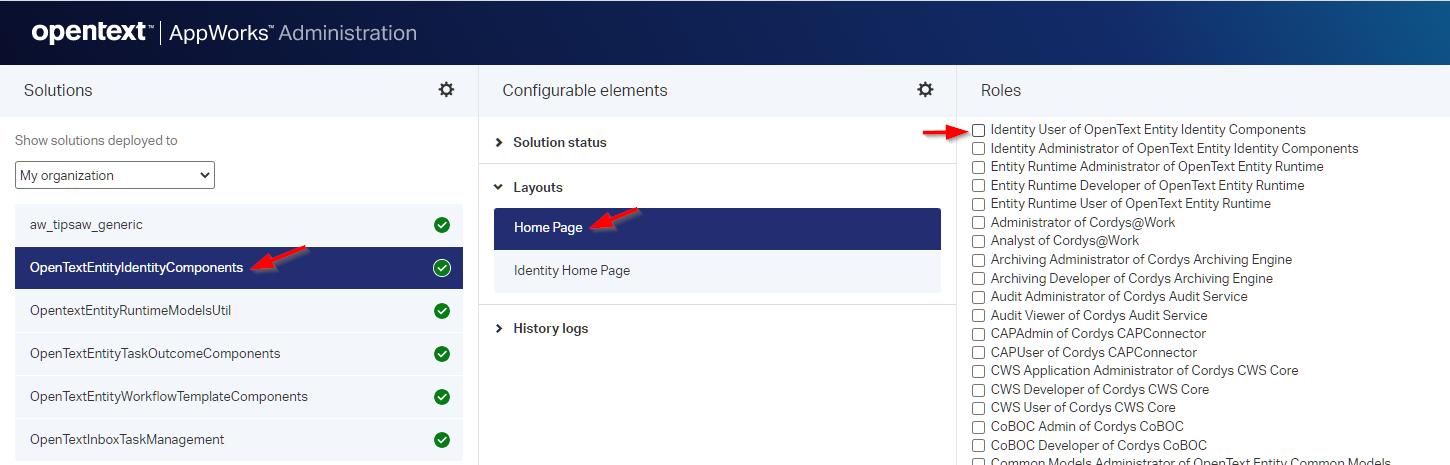Expand the Solution status section
The height and width of the screenshot is (465, 1450).
pyautogui.click(x=559, y=143)
